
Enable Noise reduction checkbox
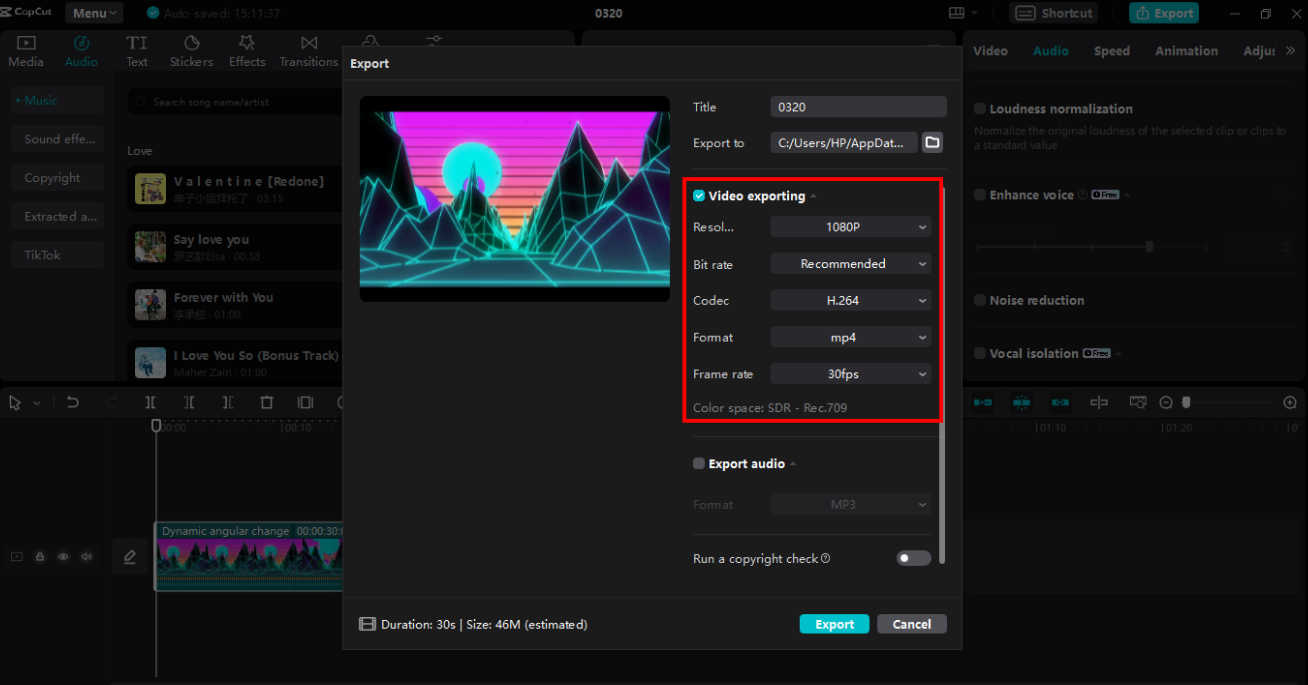980,300
